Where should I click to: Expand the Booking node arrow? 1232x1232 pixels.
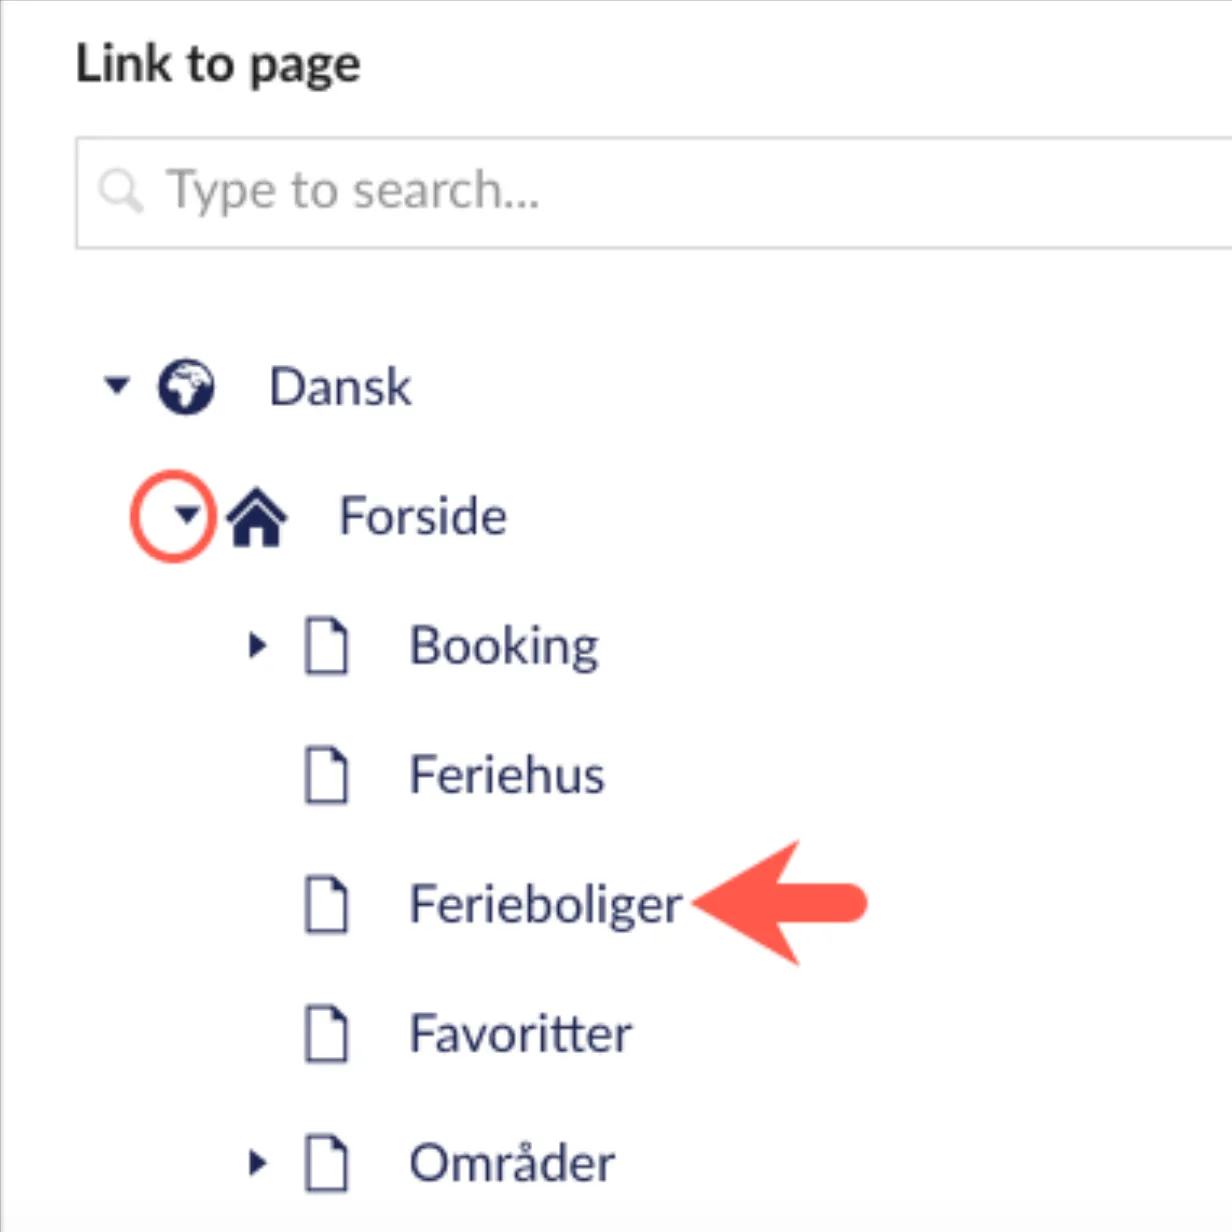tap(258, 645)
